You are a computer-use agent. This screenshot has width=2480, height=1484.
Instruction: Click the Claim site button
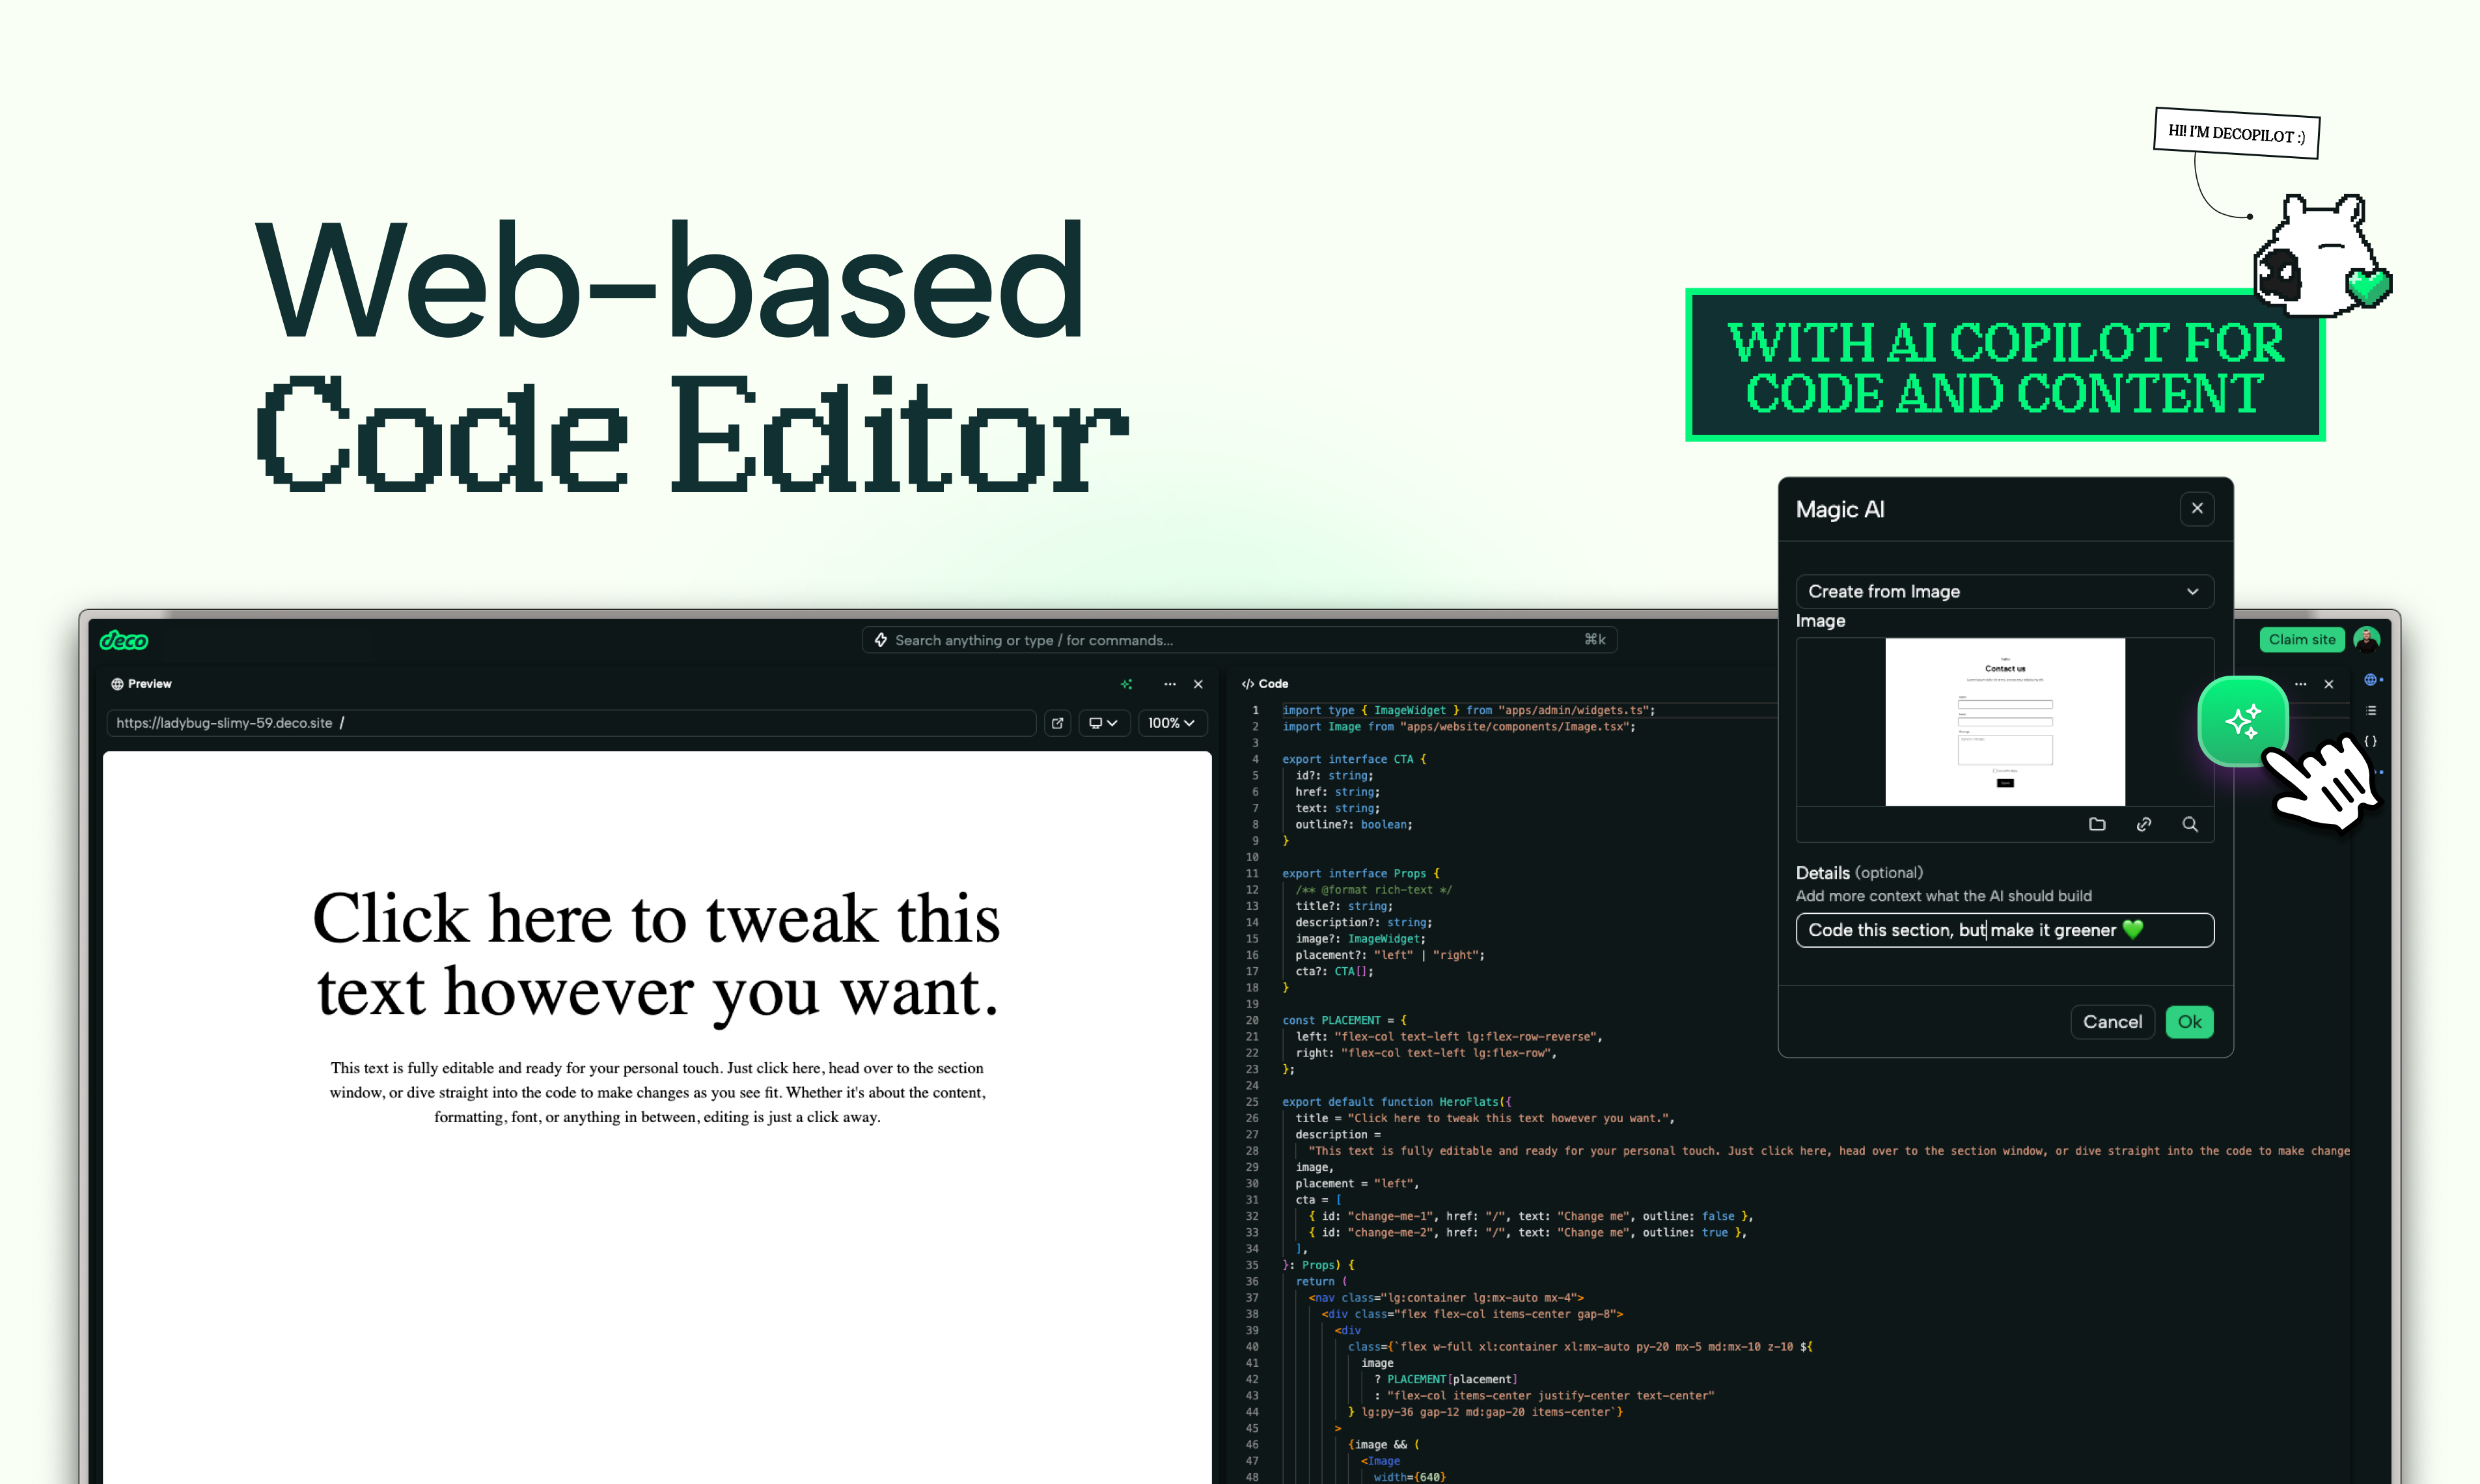click(x=2301, y=640)
